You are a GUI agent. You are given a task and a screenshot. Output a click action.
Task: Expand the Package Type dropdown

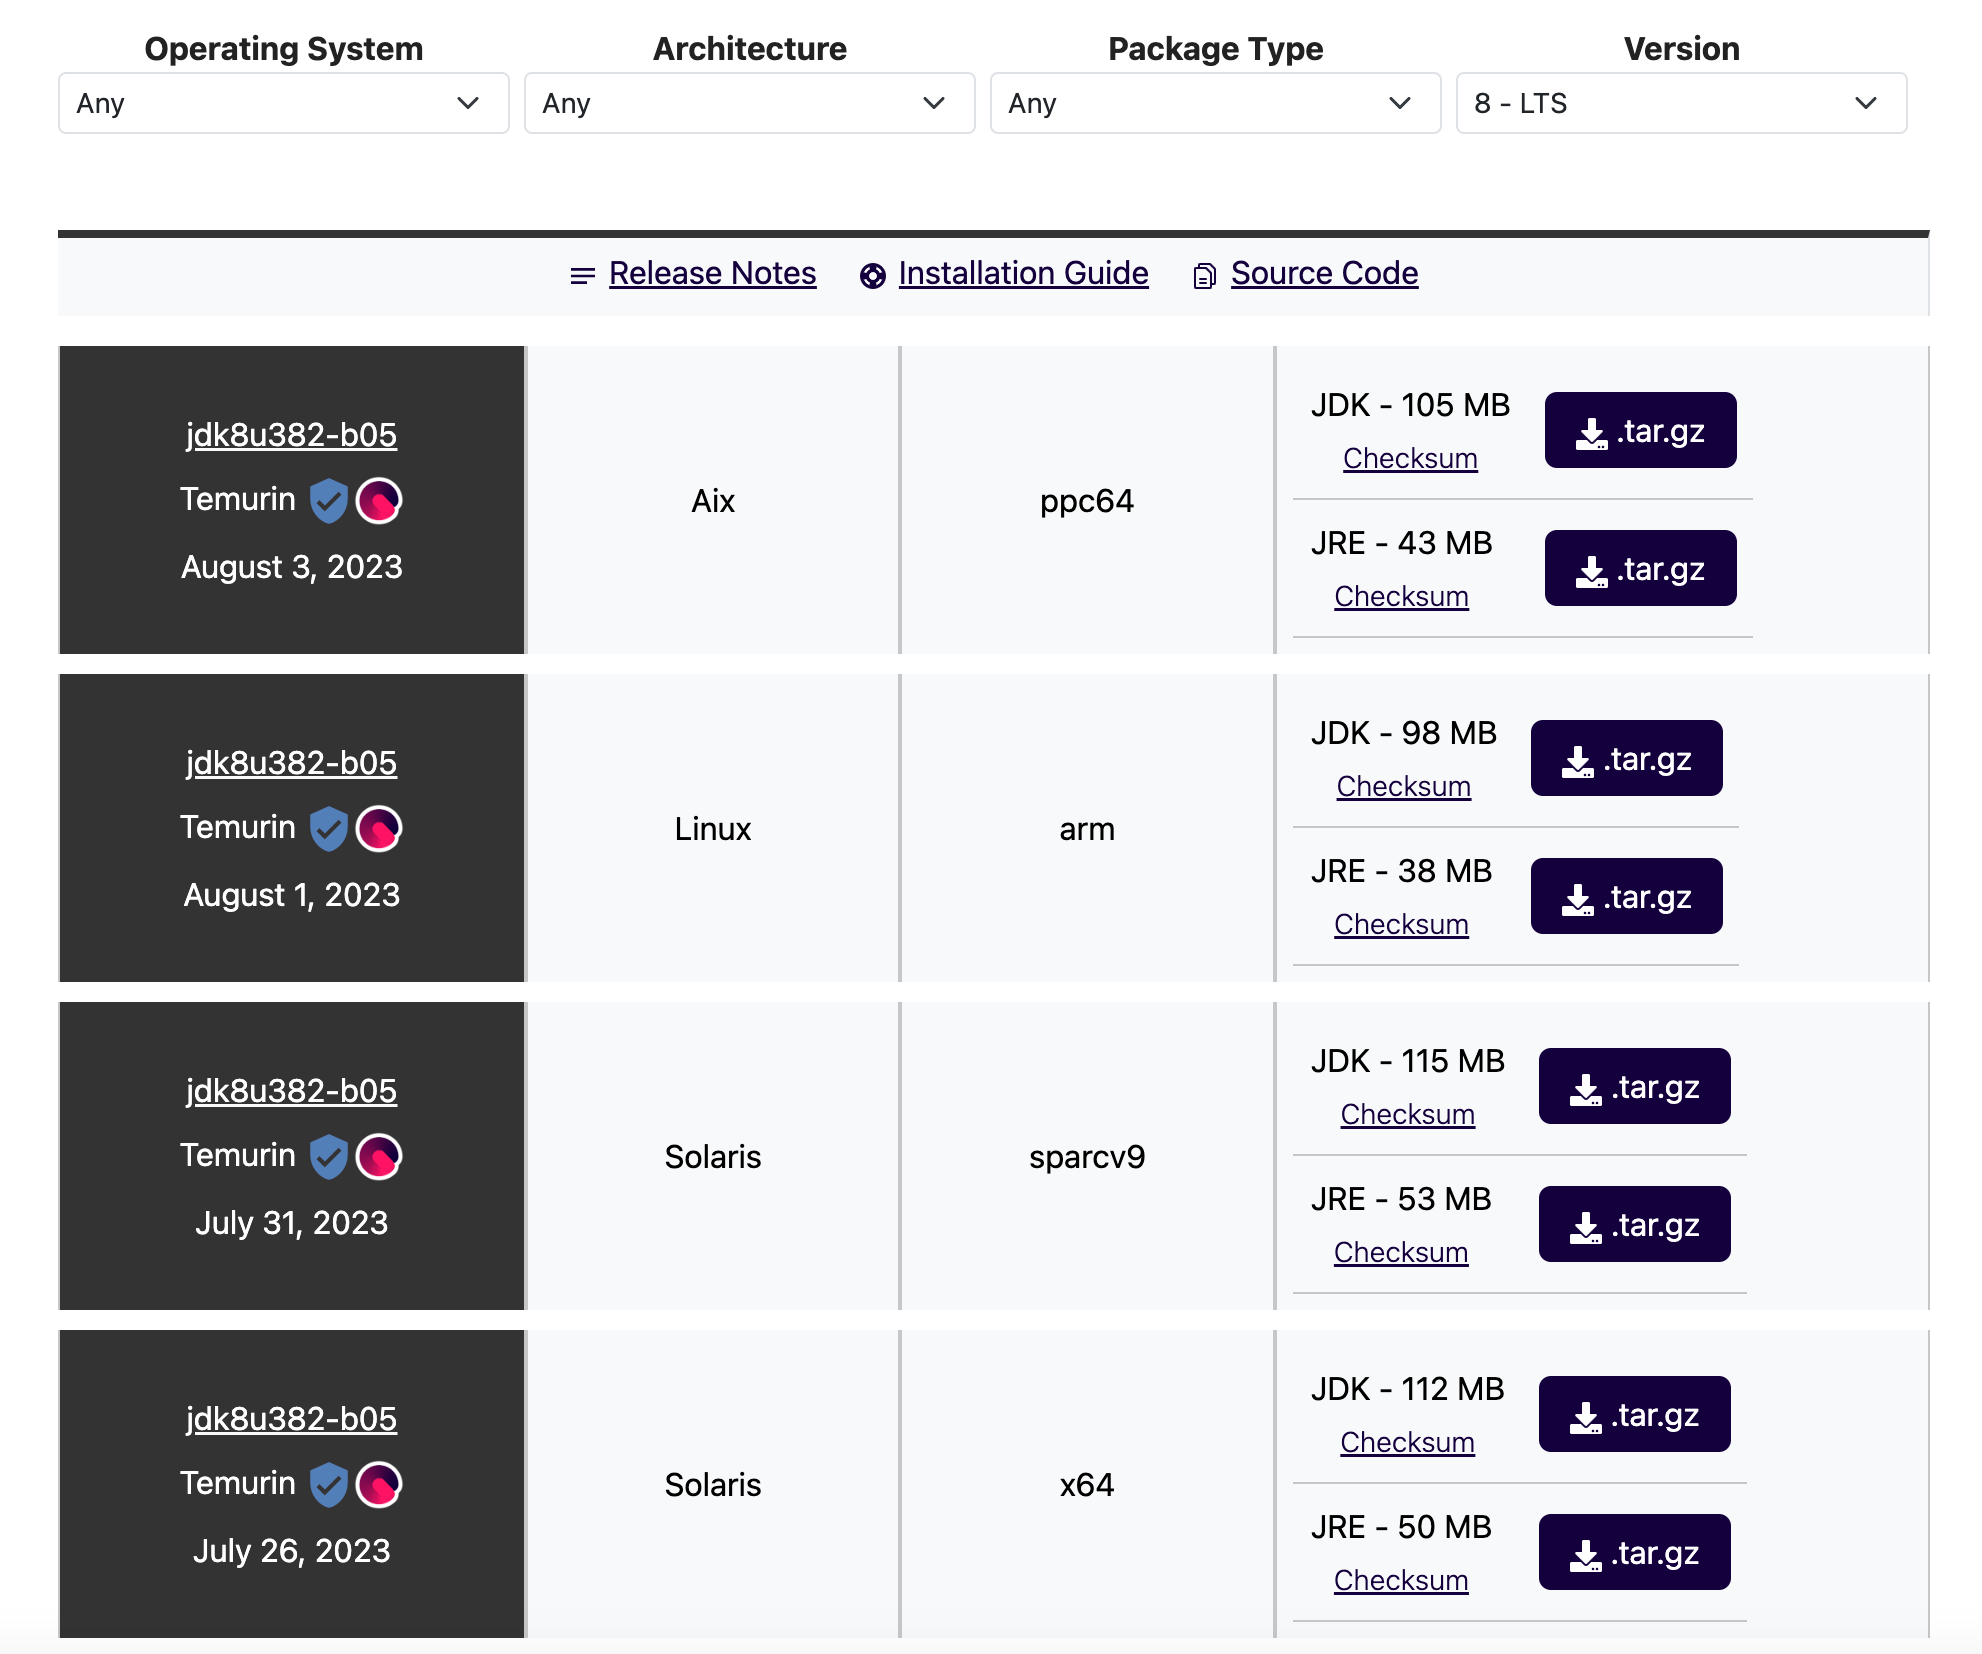pyautogui.click(x=1215, y=103)
